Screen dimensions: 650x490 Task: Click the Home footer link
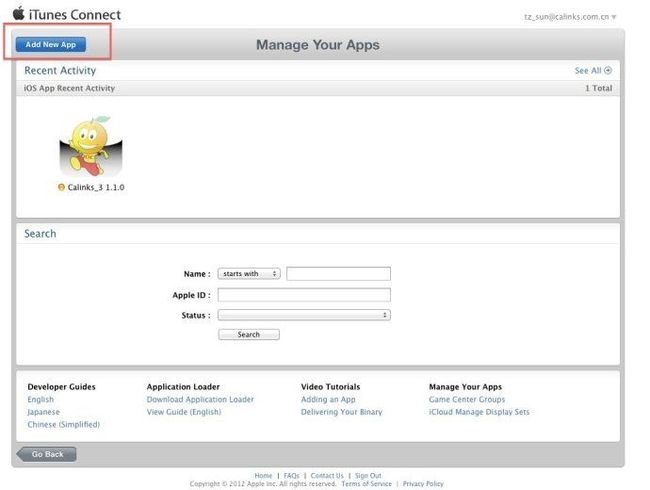click(x=263, y=475)
